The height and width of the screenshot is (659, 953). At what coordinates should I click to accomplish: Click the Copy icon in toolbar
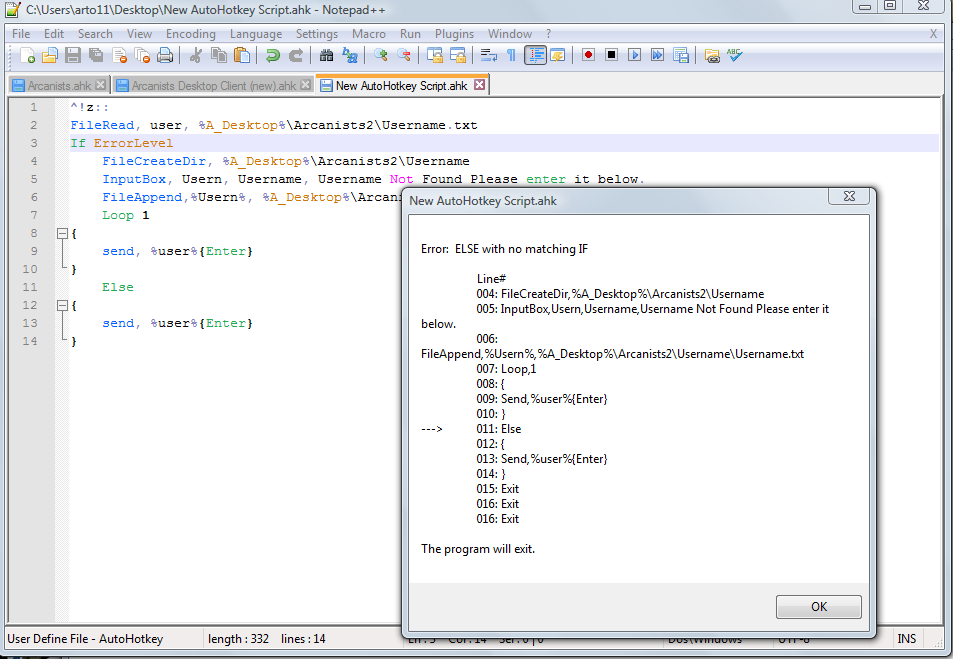click(x=219, y=55)
